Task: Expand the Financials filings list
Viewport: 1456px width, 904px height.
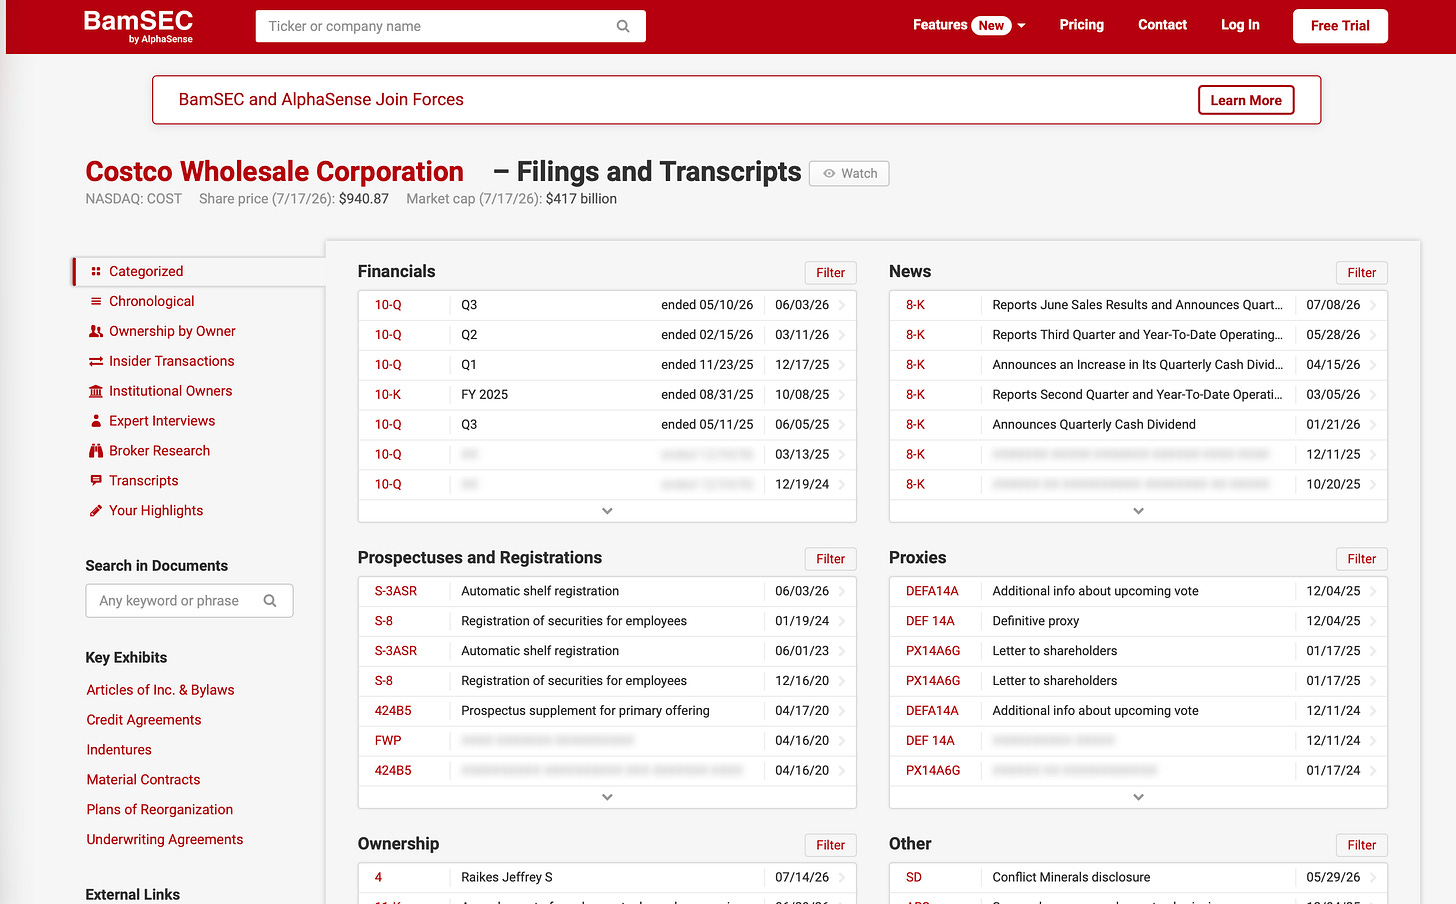Action: click(x=607, y=511)
